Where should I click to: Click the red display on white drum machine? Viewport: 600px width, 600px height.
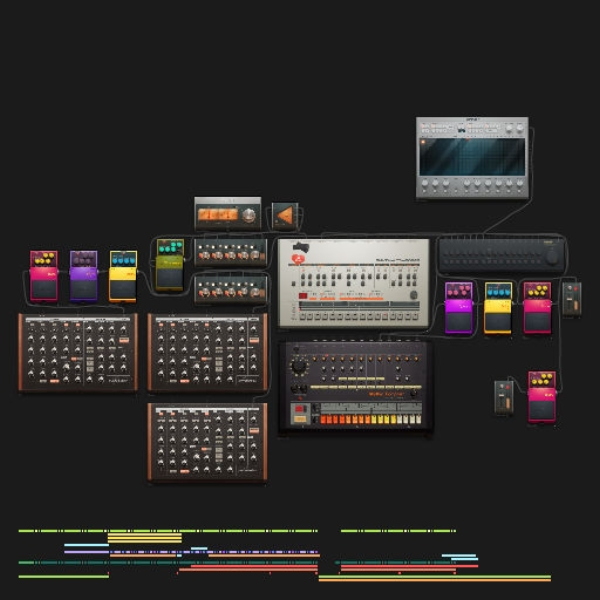[x=303, y=295]
